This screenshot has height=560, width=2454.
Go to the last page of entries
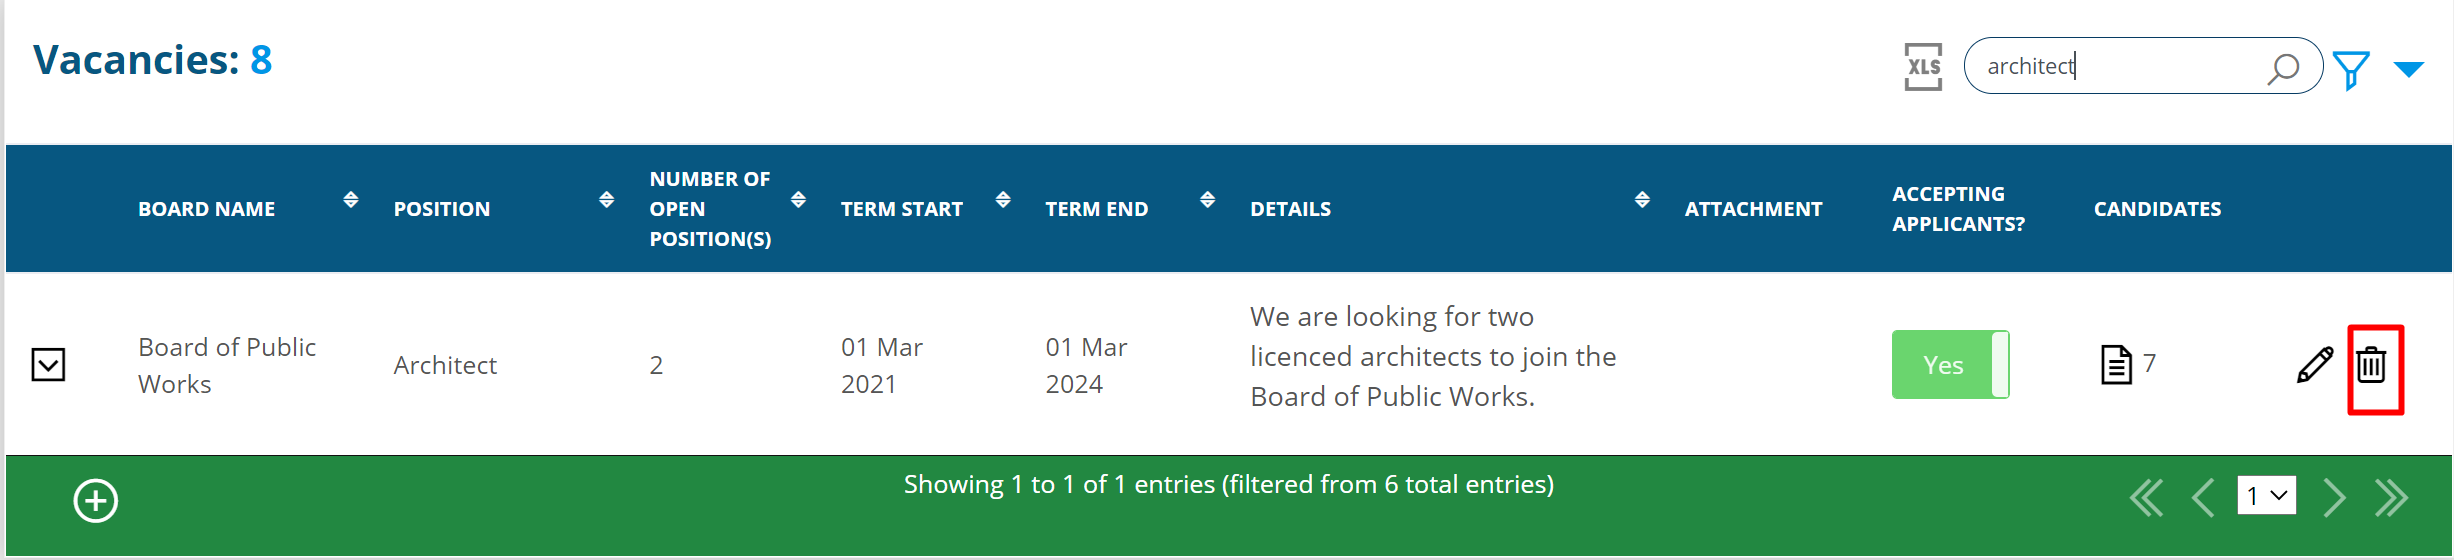point(2391,497)
